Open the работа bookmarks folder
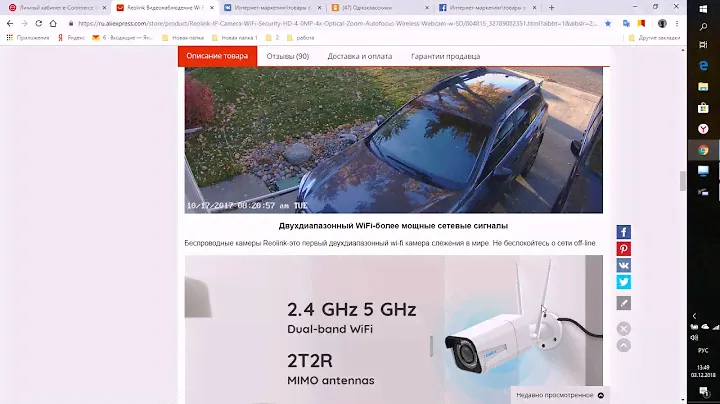The image size is (720, 404). point(301,38)
